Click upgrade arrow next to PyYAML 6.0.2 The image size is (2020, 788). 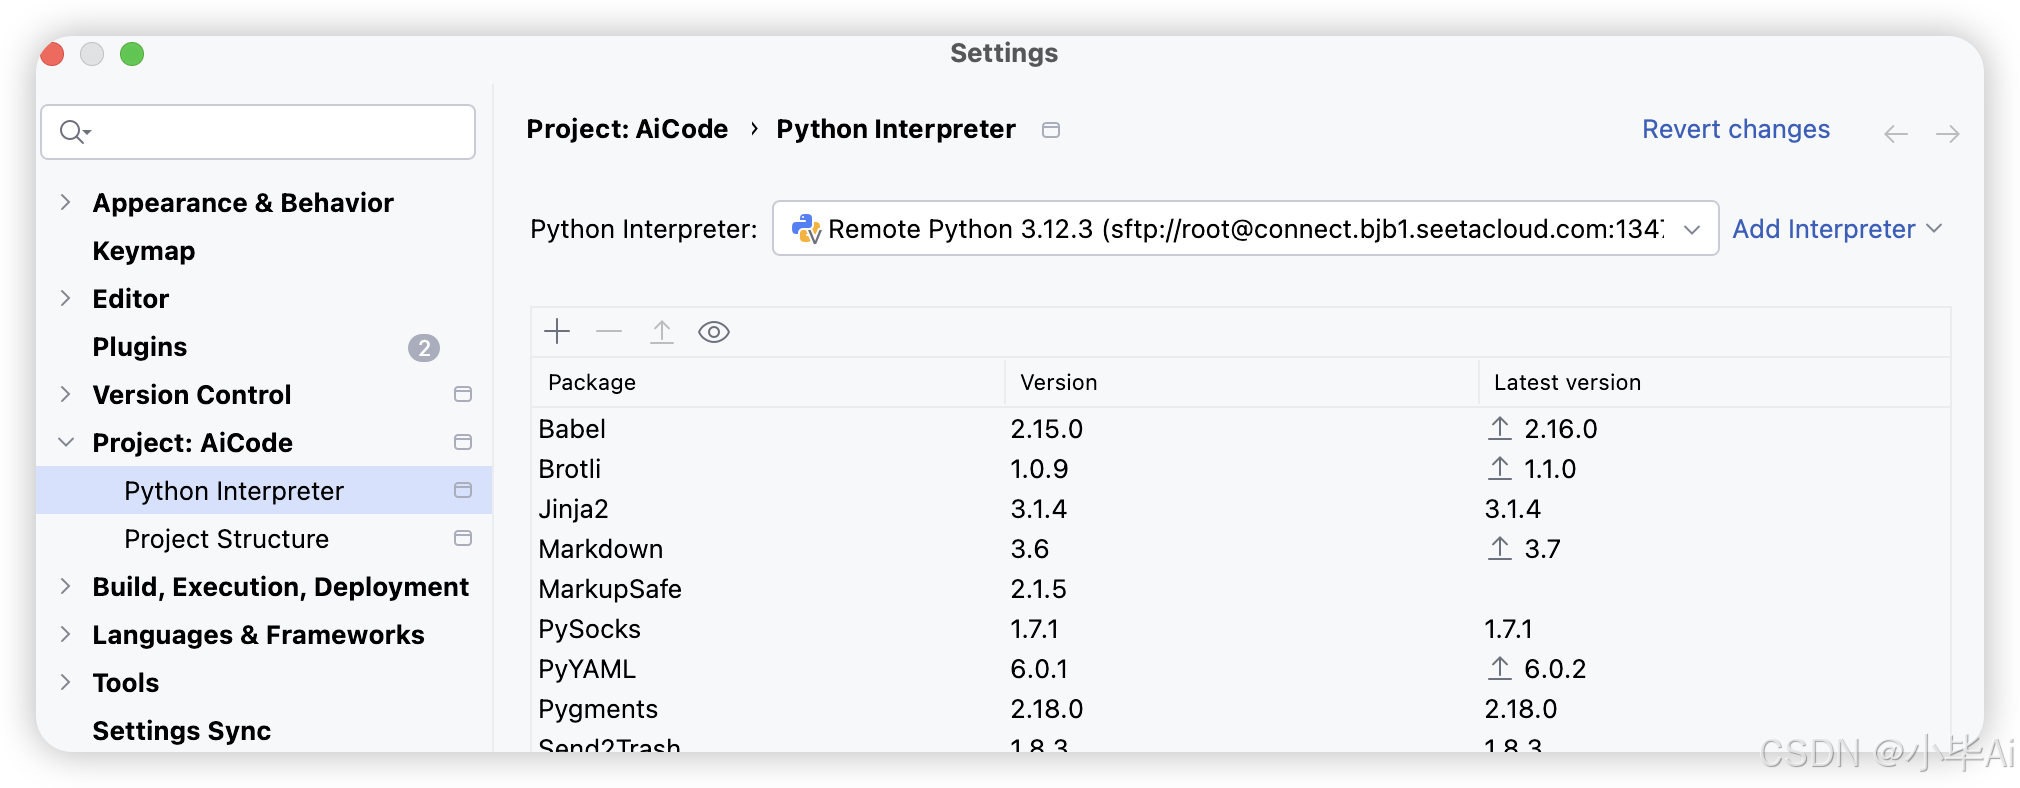pos(1499,669)
